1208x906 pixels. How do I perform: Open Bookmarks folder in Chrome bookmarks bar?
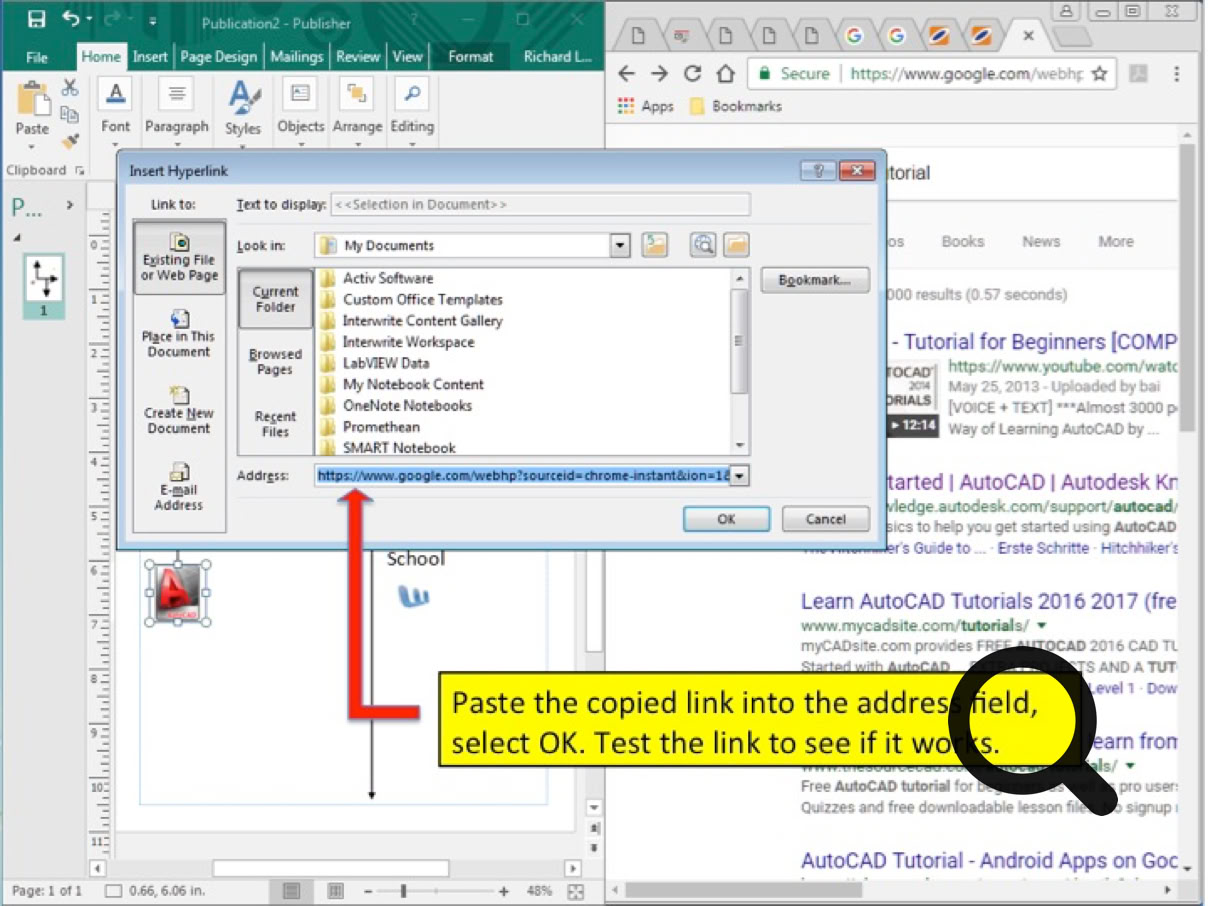coord(735,106)
